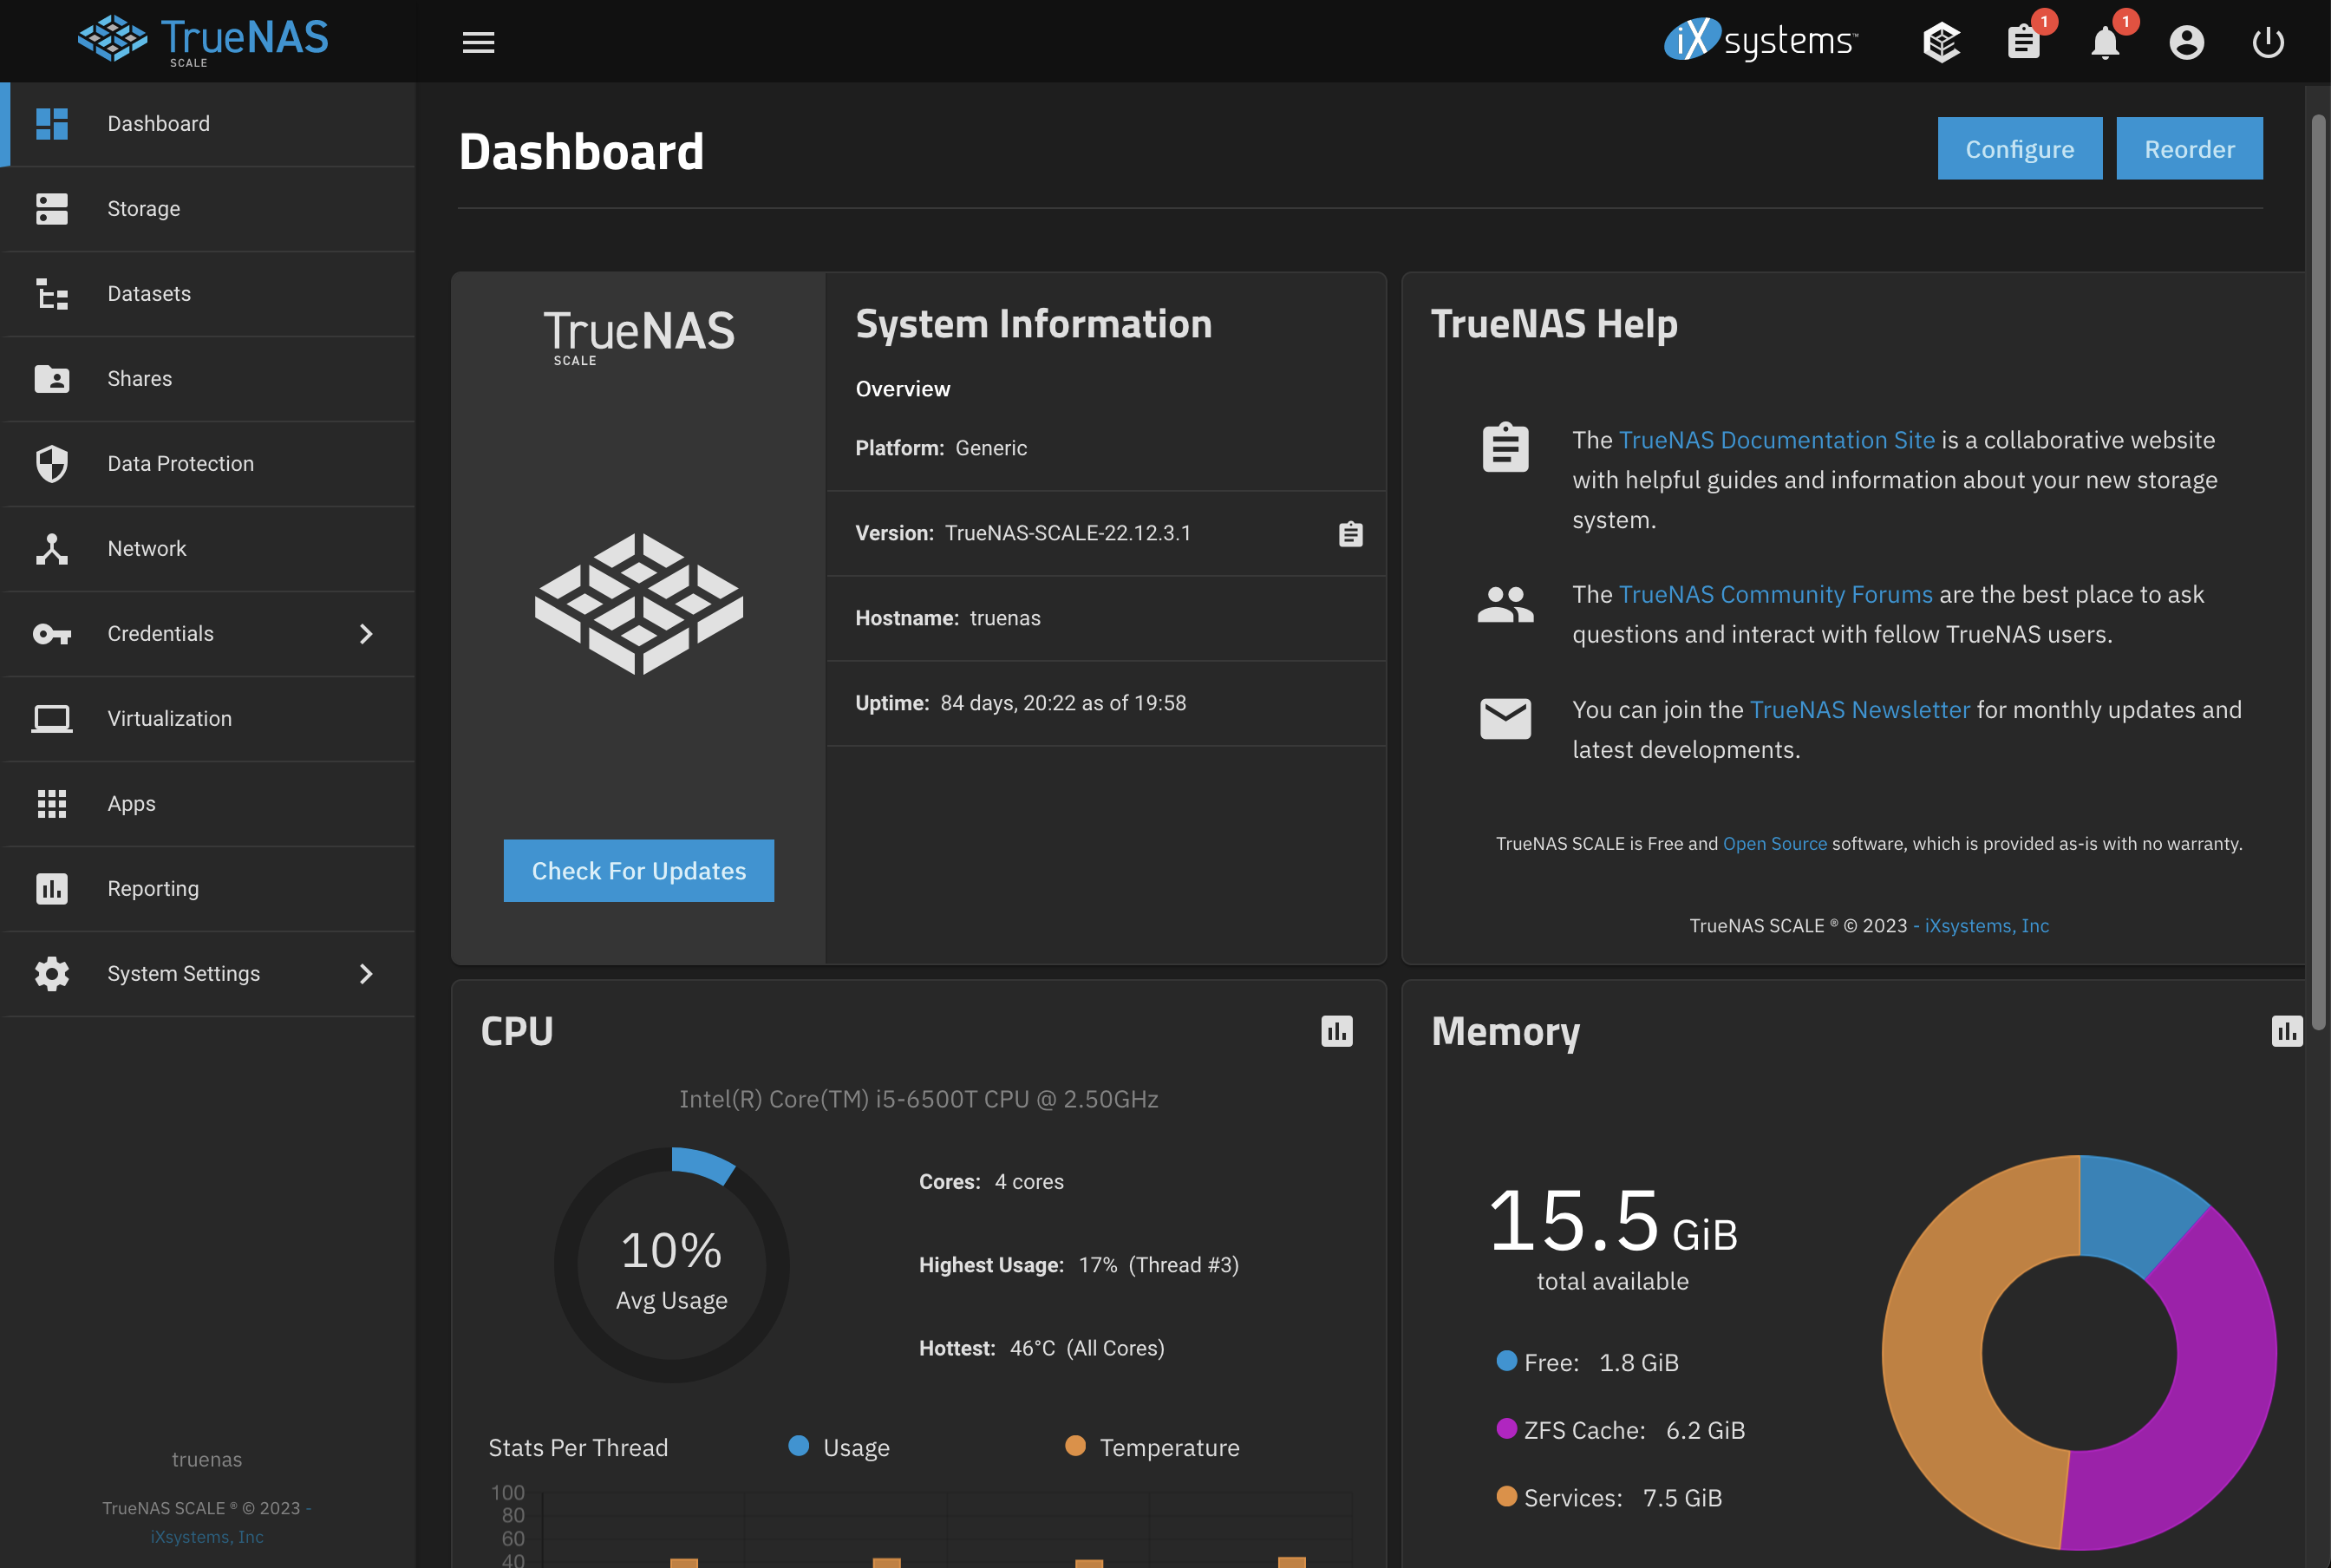Open the TrueNAS Documentation Site link
Image resolution: width=2331 pixels, height=1568 pixels.
[x=1776, y=440]
